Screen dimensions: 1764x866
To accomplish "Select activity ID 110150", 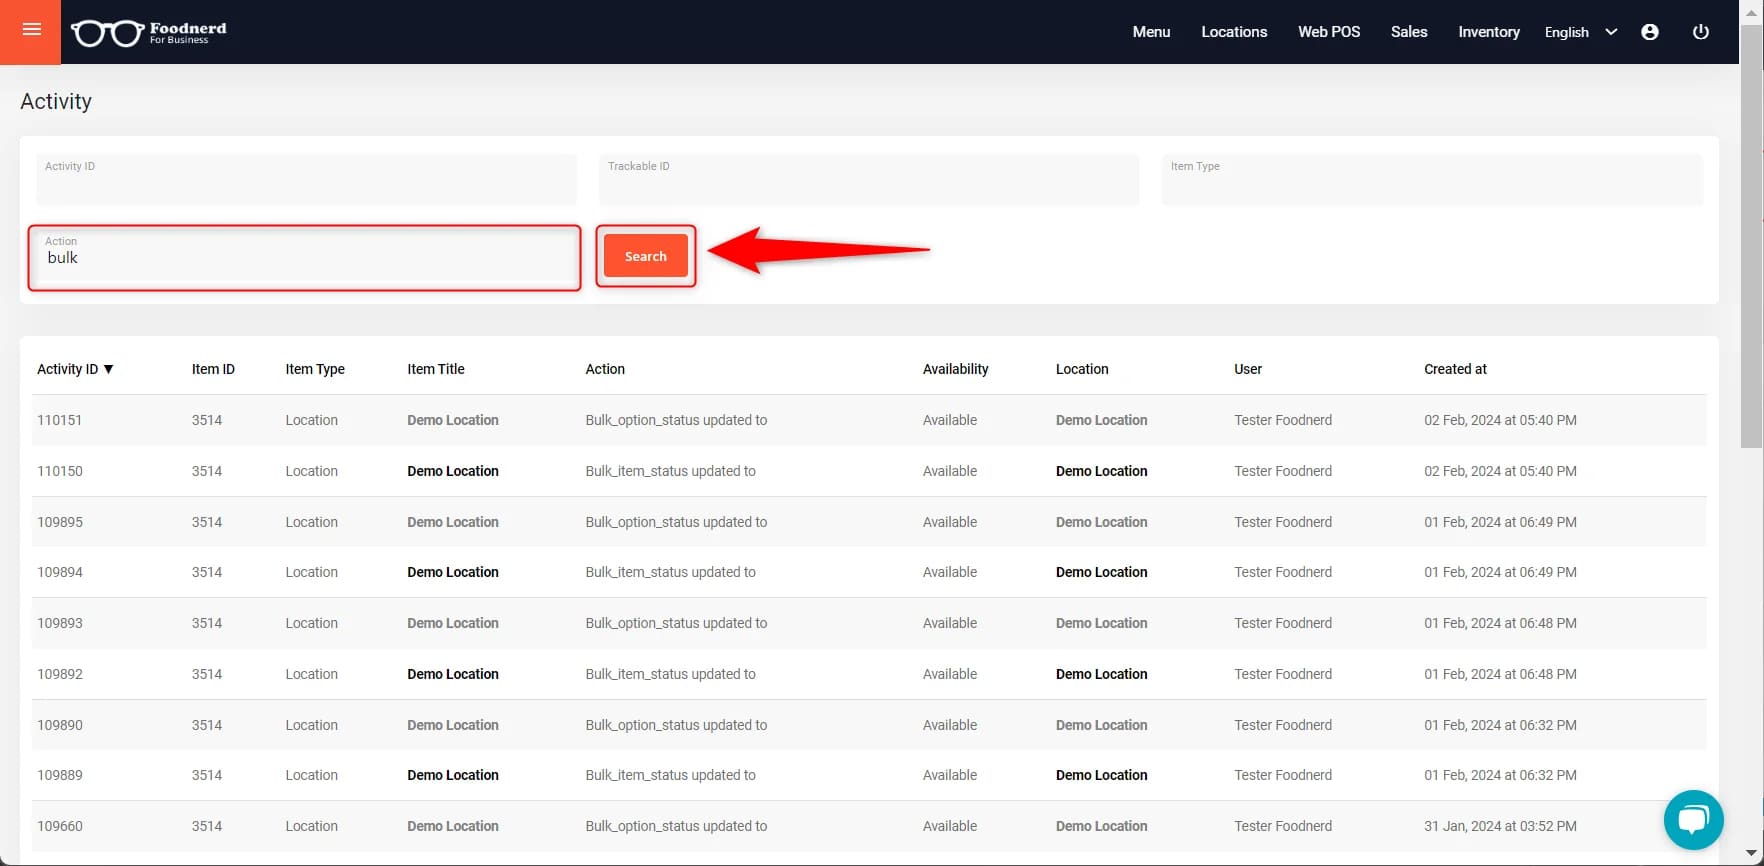I will (60, 471).
